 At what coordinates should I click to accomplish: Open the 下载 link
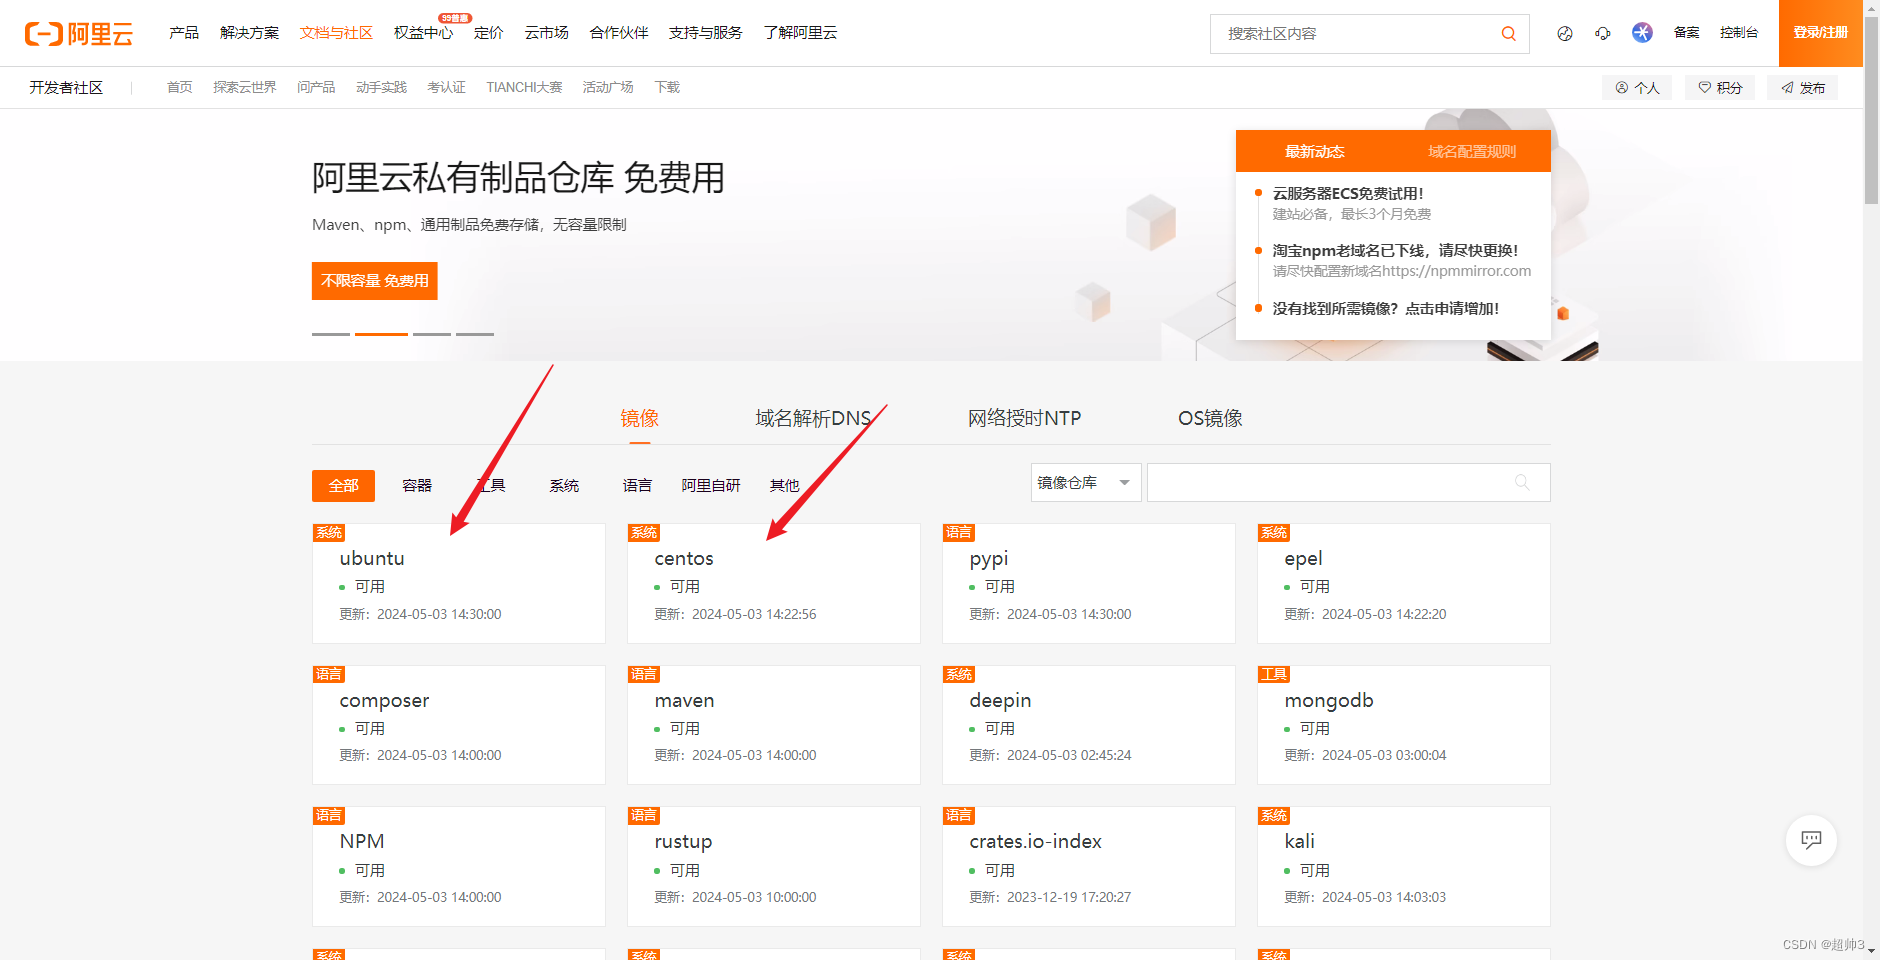667,88
